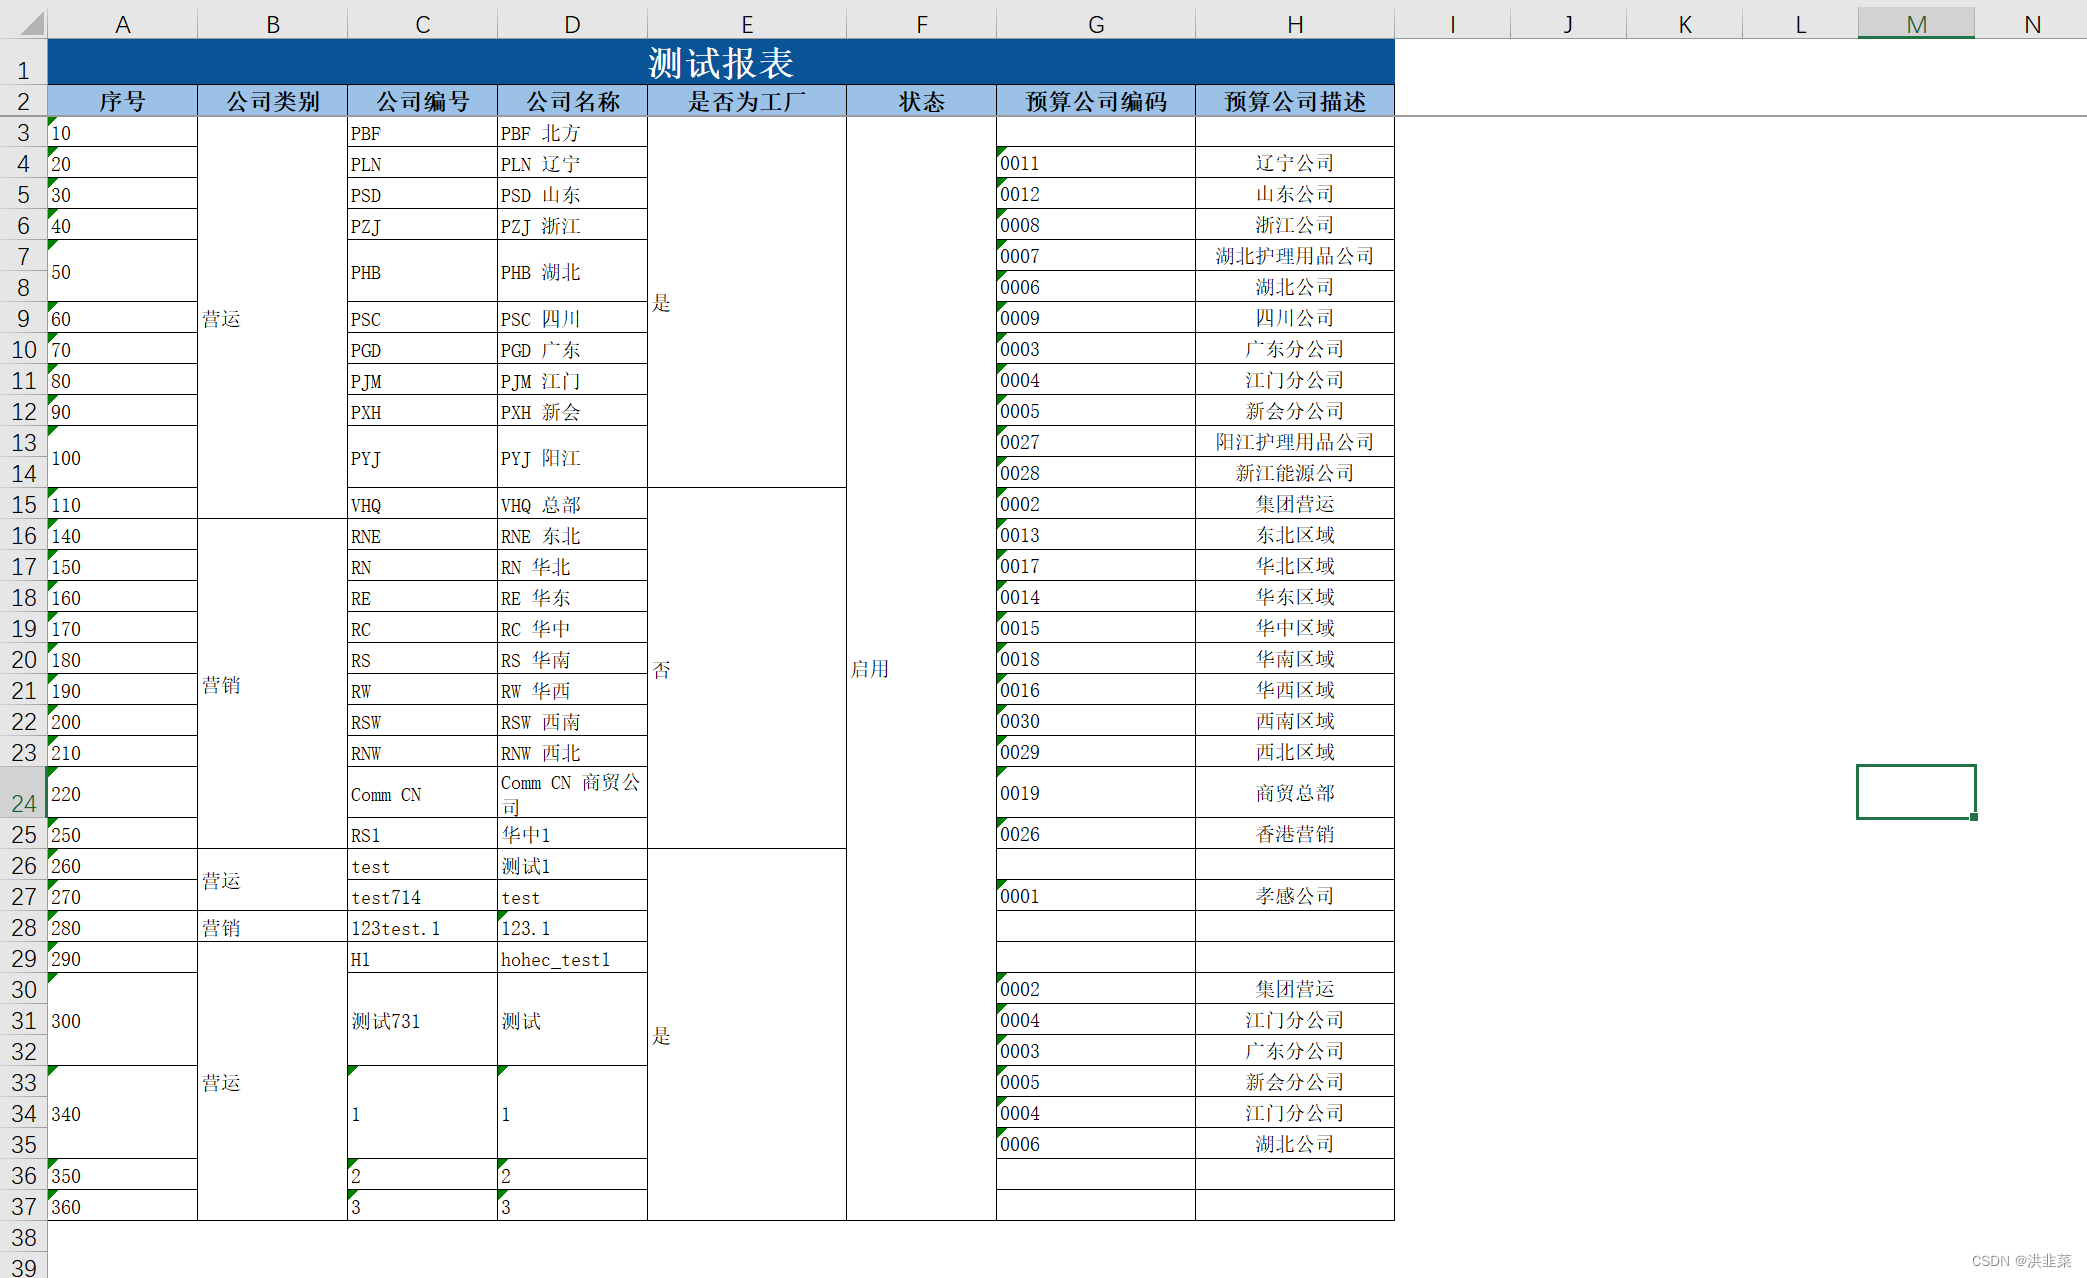The height and width of the screenshot is (1278, 2087).
Task: Select column A header
Action: pyautogui.click(x=122, y=24)
